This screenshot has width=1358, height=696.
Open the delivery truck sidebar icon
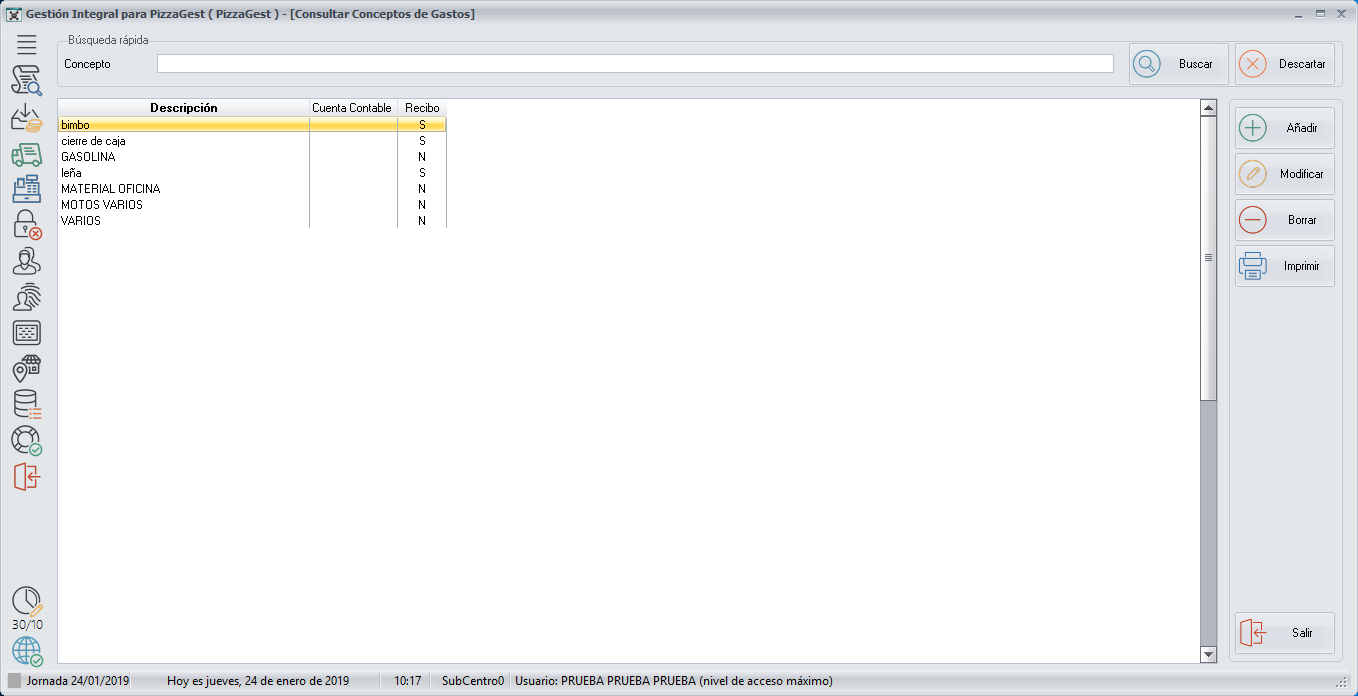27,154
